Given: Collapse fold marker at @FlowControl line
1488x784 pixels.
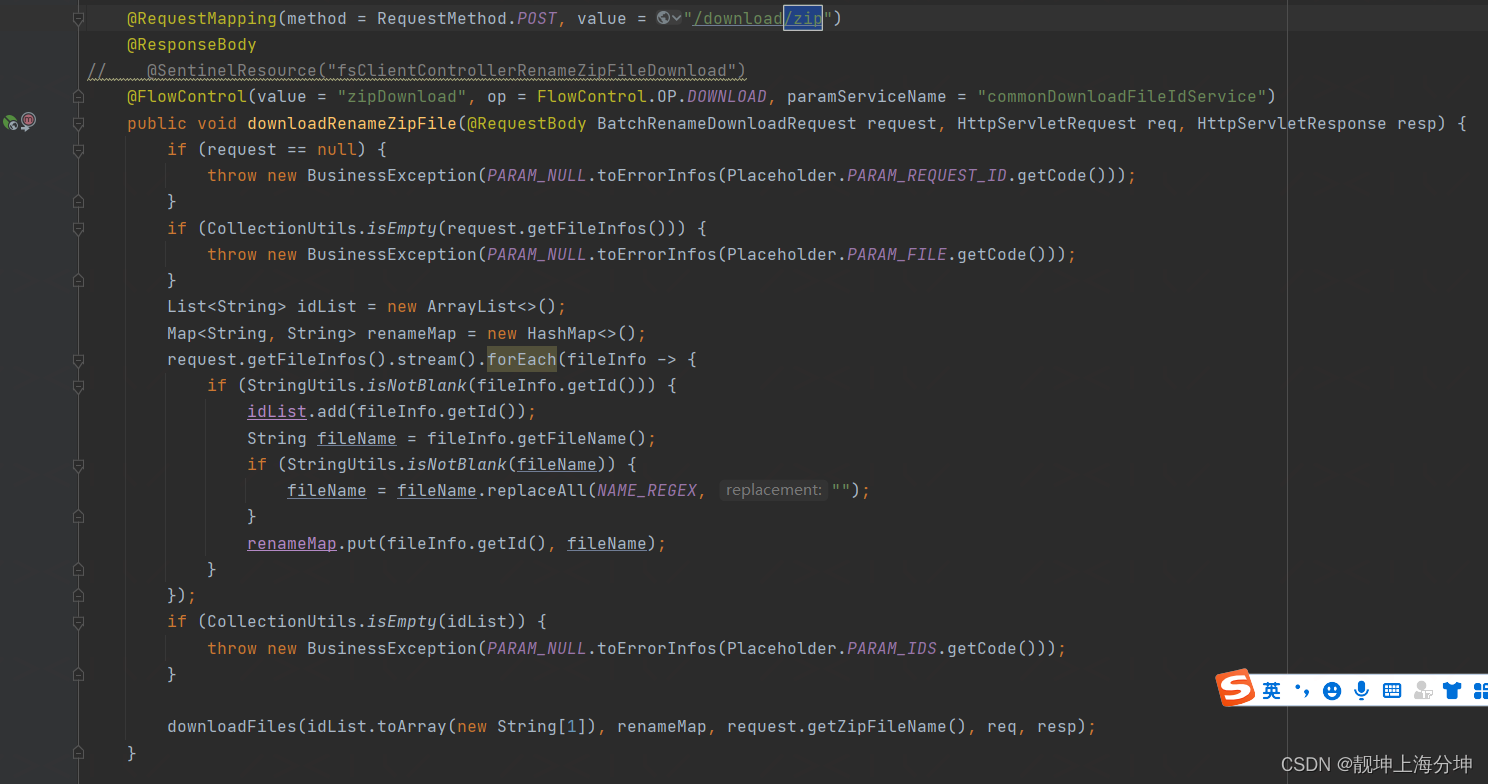Looking at the screenshot, I should [x=78, y=97].
